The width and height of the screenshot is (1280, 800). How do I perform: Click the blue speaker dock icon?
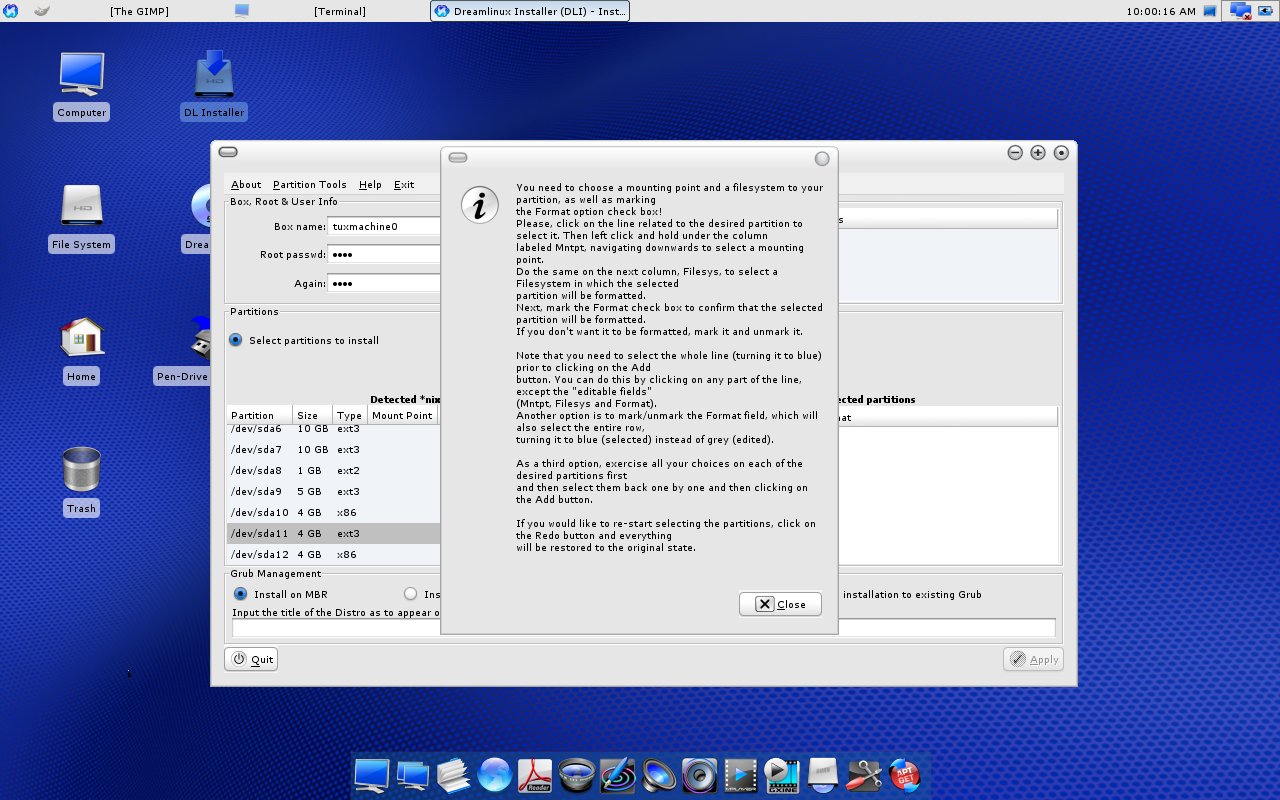[660, 775]
